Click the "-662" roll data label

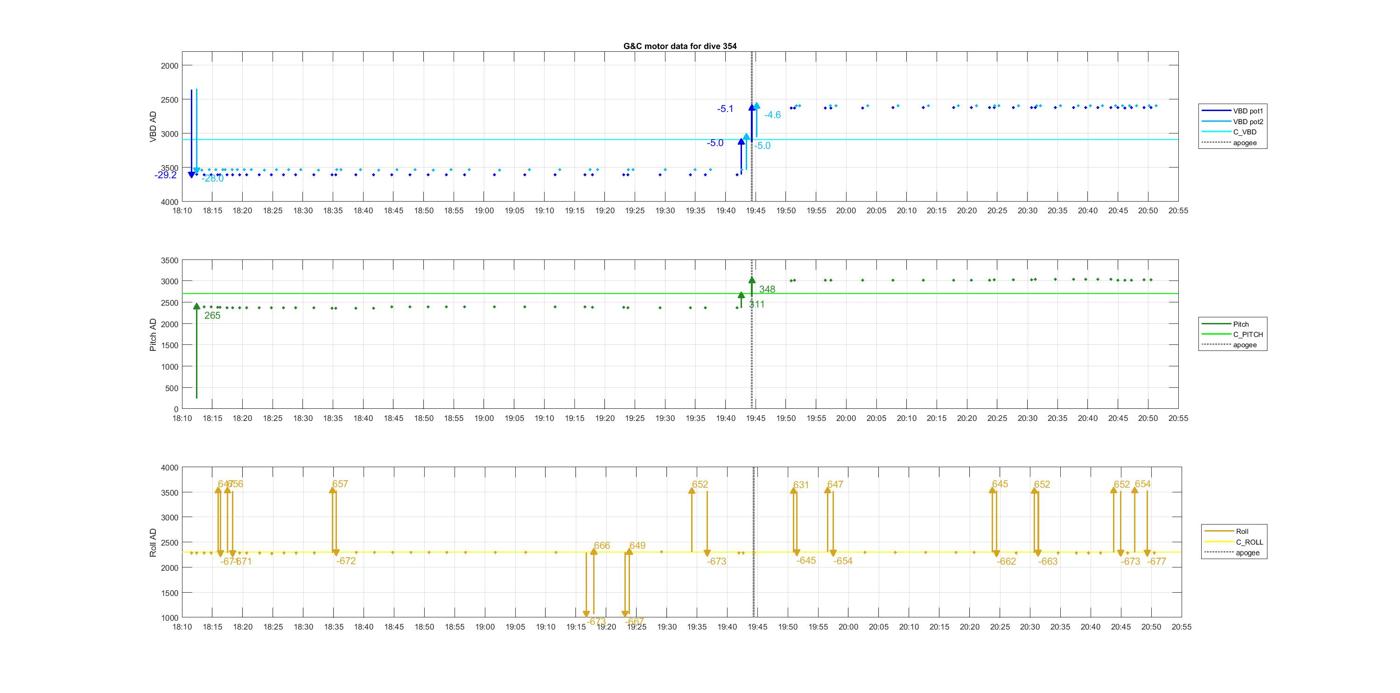click(1006, 562)
